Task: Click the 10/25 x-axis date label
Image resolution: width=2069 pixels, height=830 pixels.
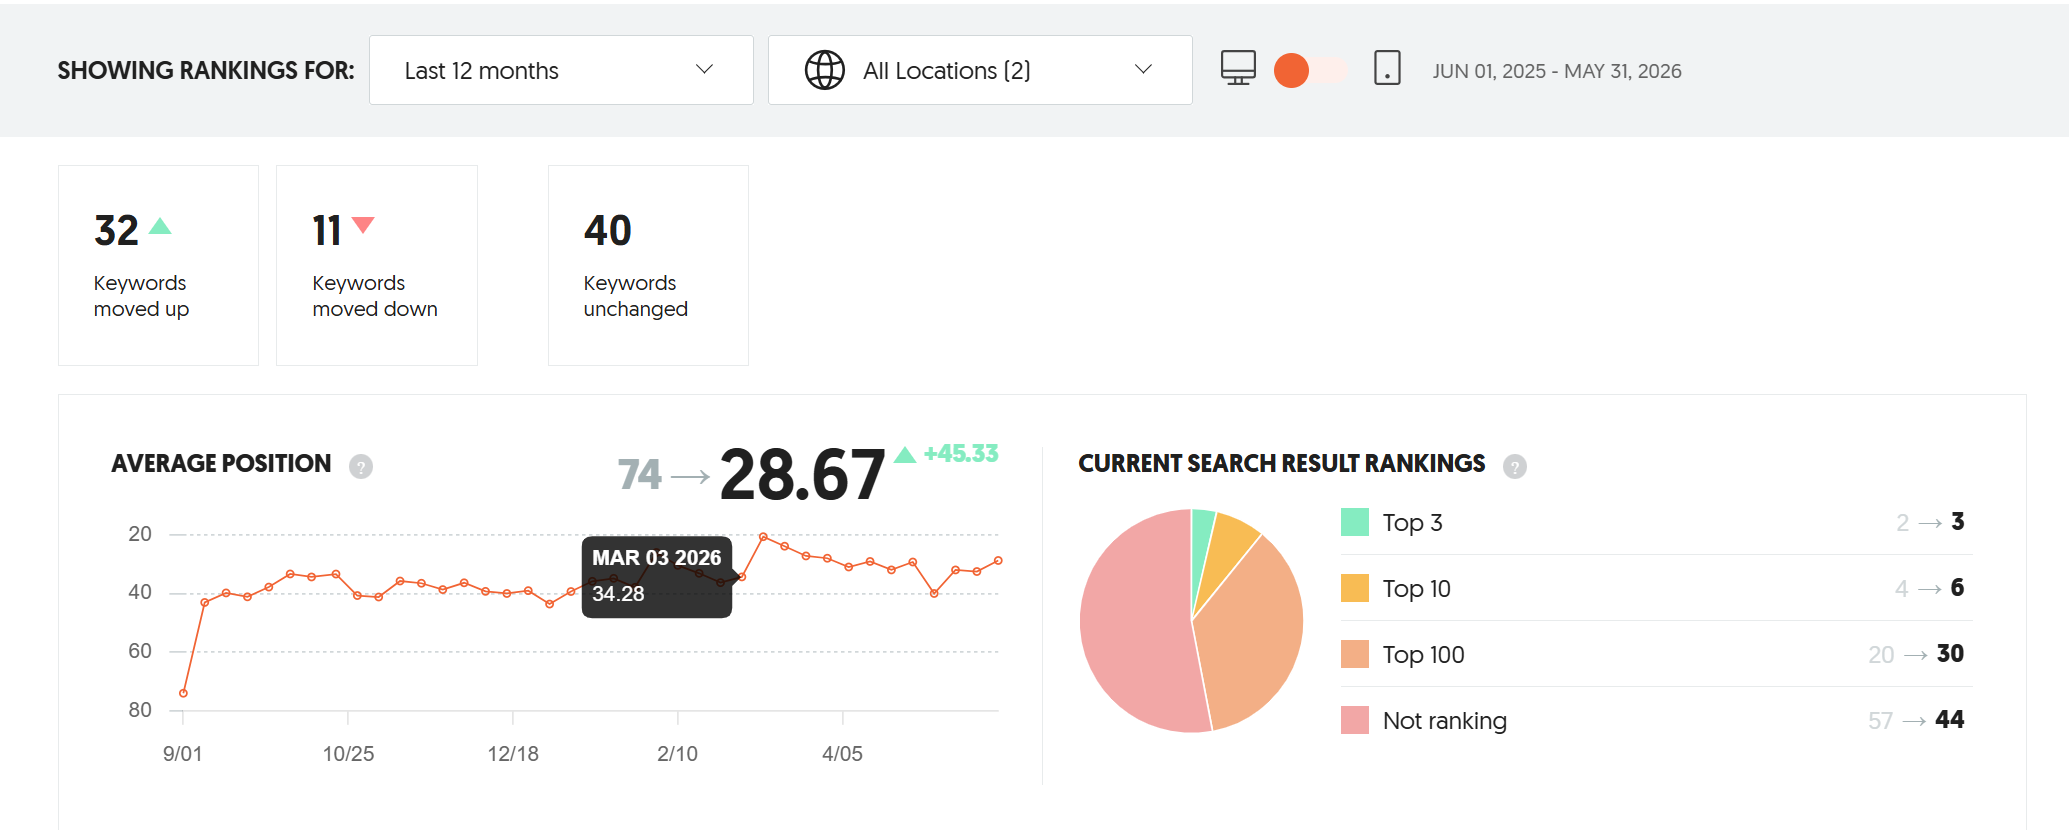Action: 348,754
